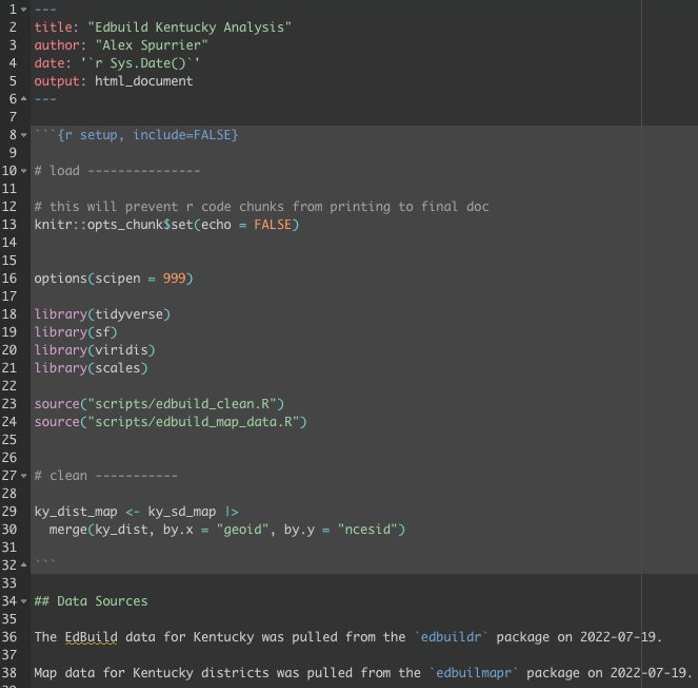Click on library(tidyverse) line
The width and height of the screenshot is (698, 688).
[102, 314]
